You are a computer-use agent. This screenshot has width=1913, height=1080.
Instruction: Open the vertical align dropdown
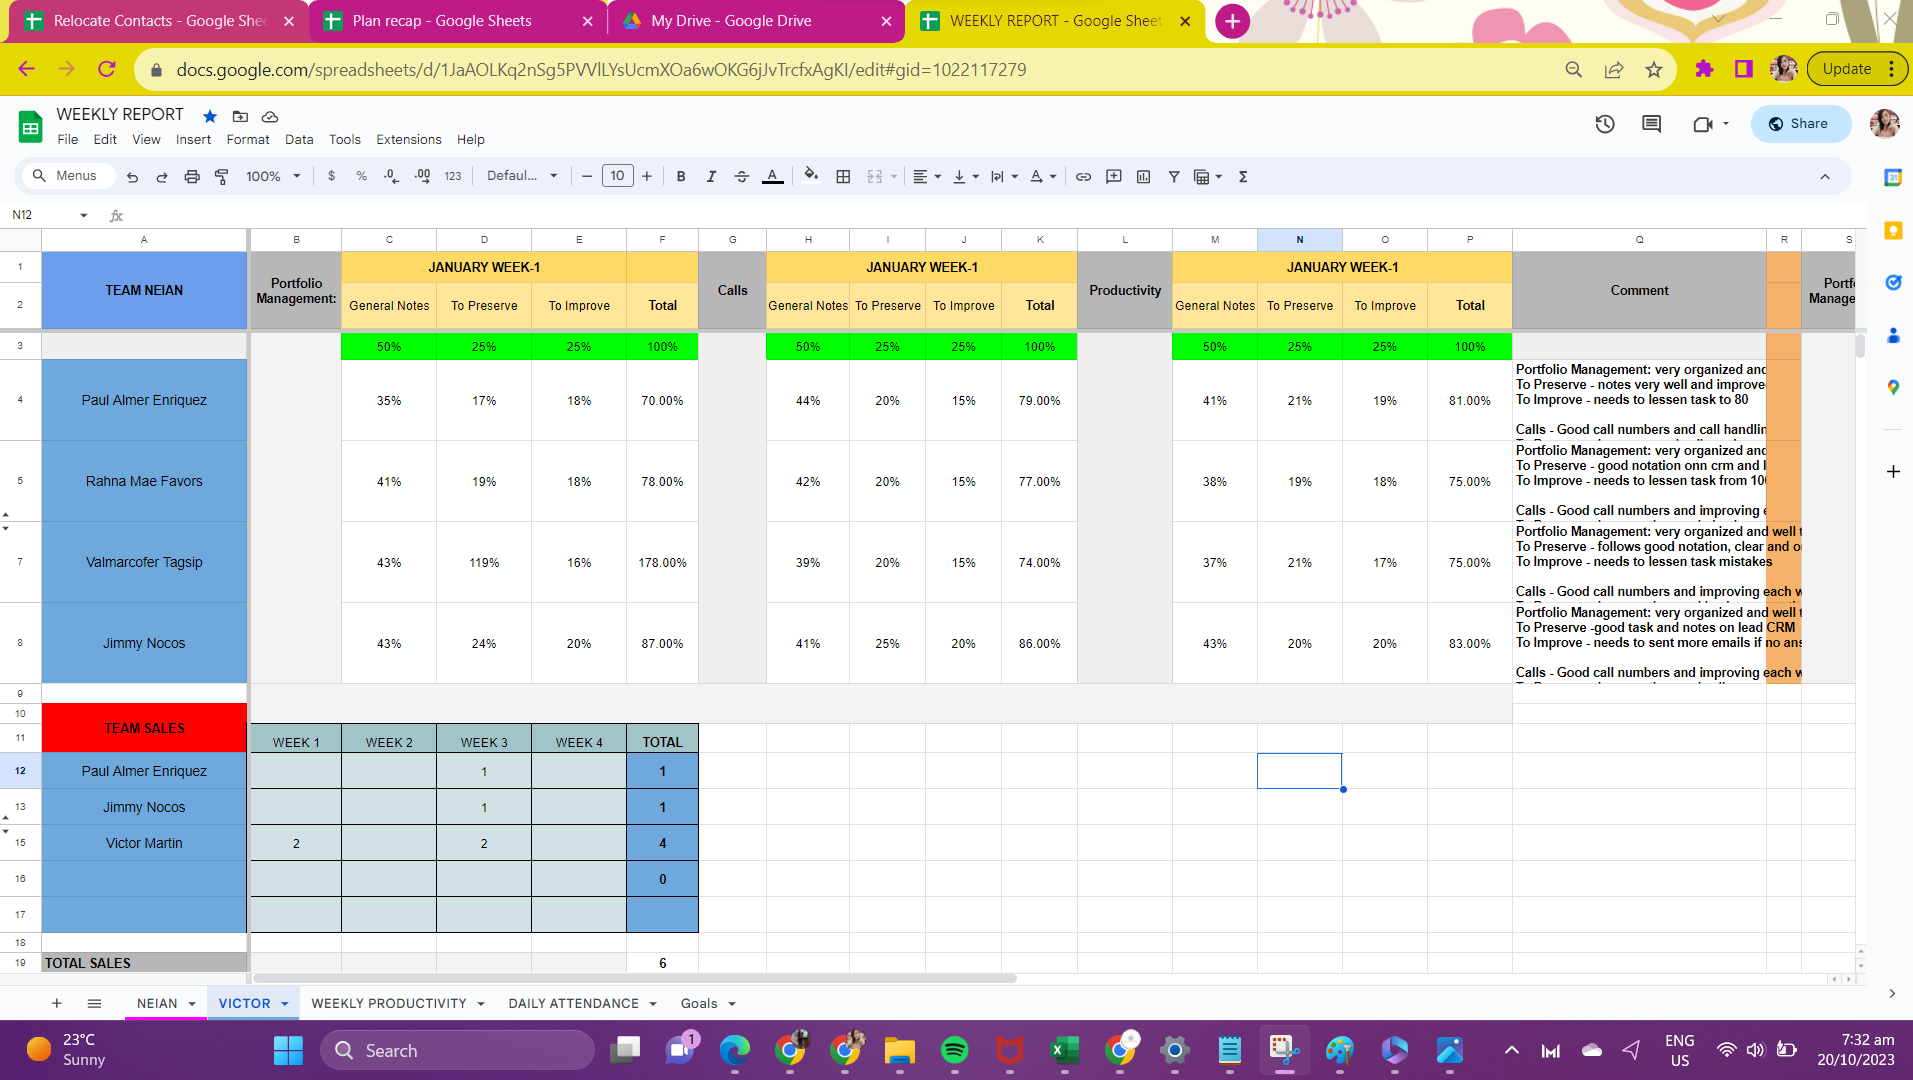point(965,176)
